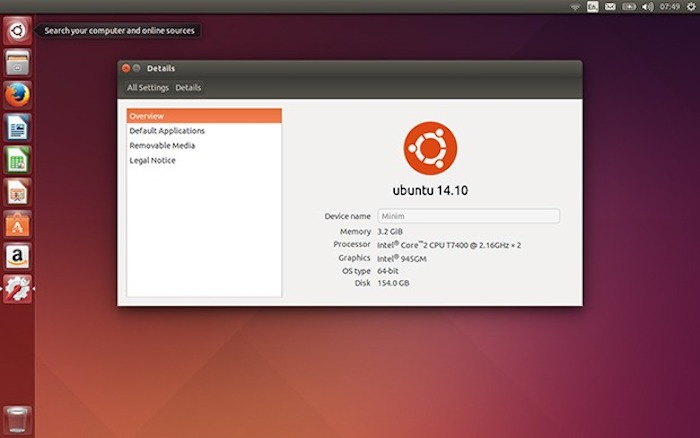Click System Settings gear in launcher

click(x=17, y=289)
